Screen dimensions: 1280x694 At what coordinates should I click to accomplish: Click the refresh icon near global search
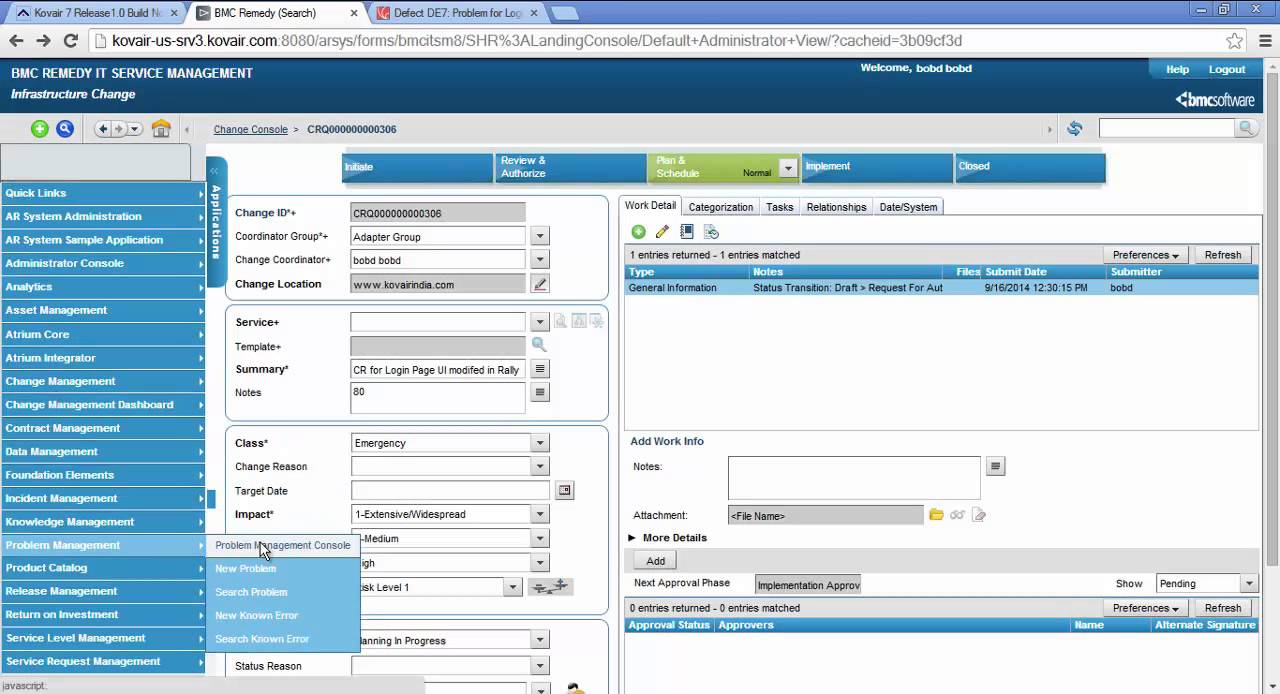pyautogui.click(x=1074, y=129)
